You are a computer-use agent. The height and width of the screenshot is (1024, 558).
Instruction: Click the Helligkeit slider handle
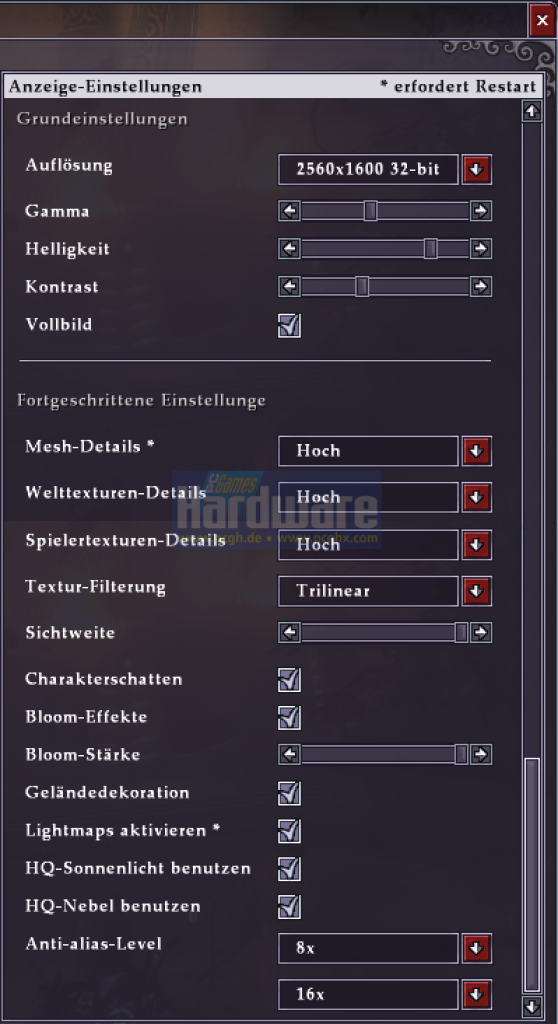(x=431, y=249)
